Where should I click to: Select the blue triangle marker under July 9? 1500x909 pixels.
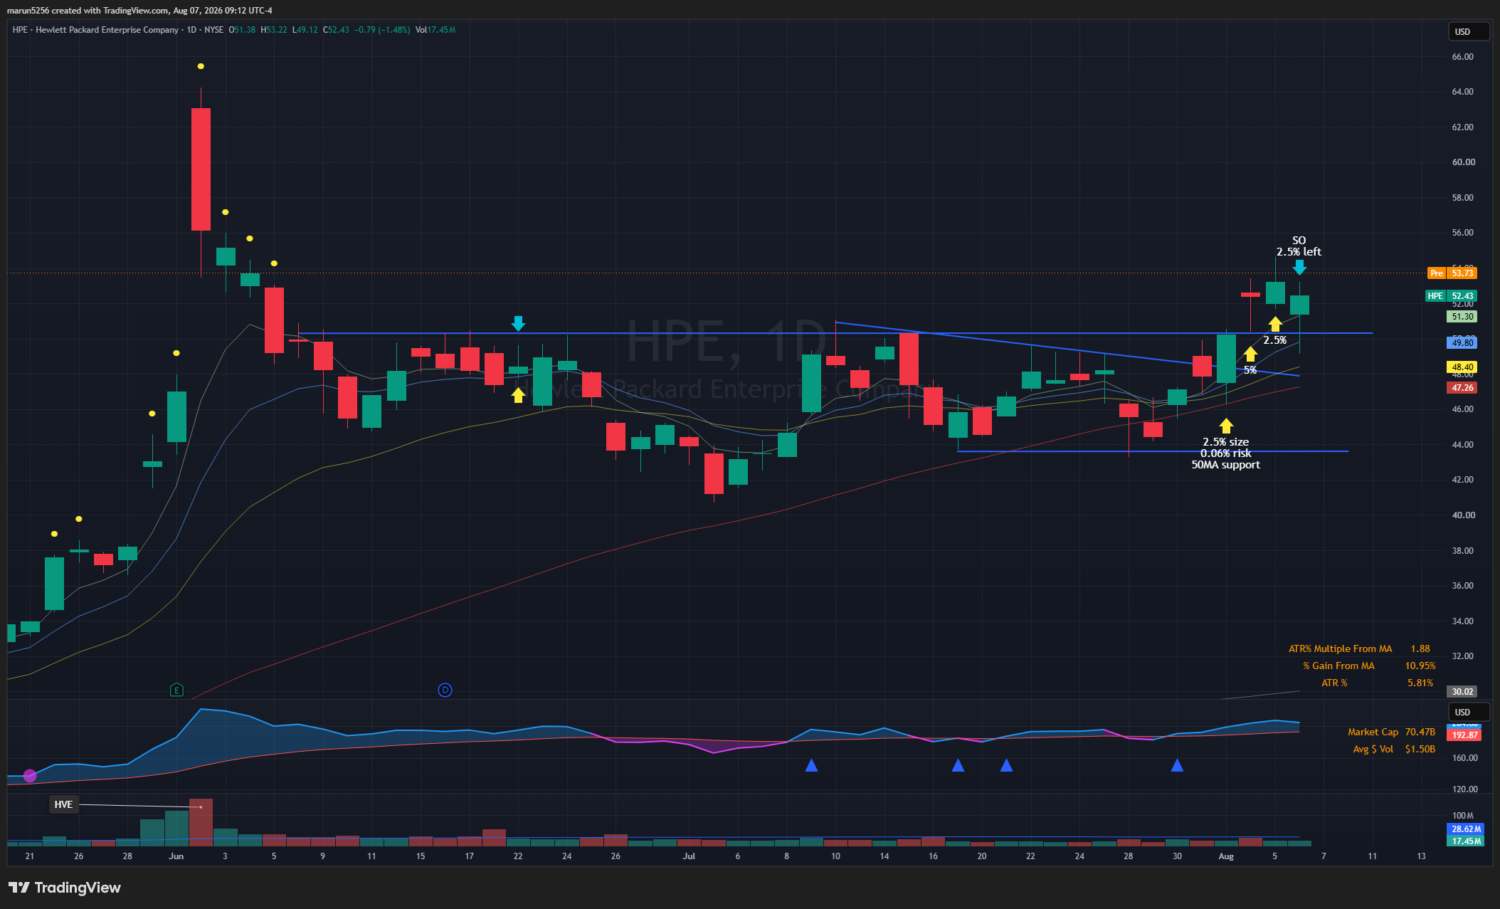coord(812,766)
